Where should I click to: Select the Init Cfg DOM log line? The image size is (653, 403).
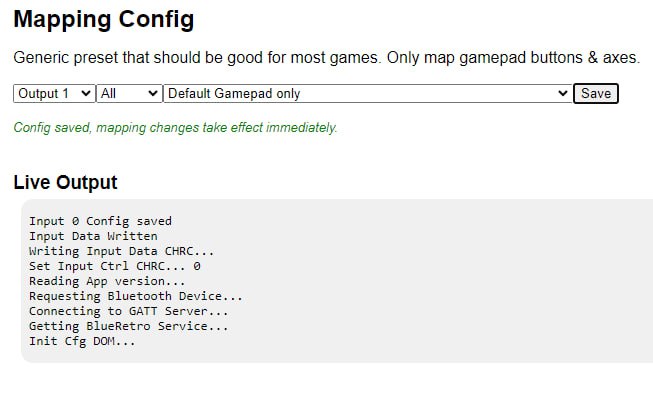click(82, 341)
